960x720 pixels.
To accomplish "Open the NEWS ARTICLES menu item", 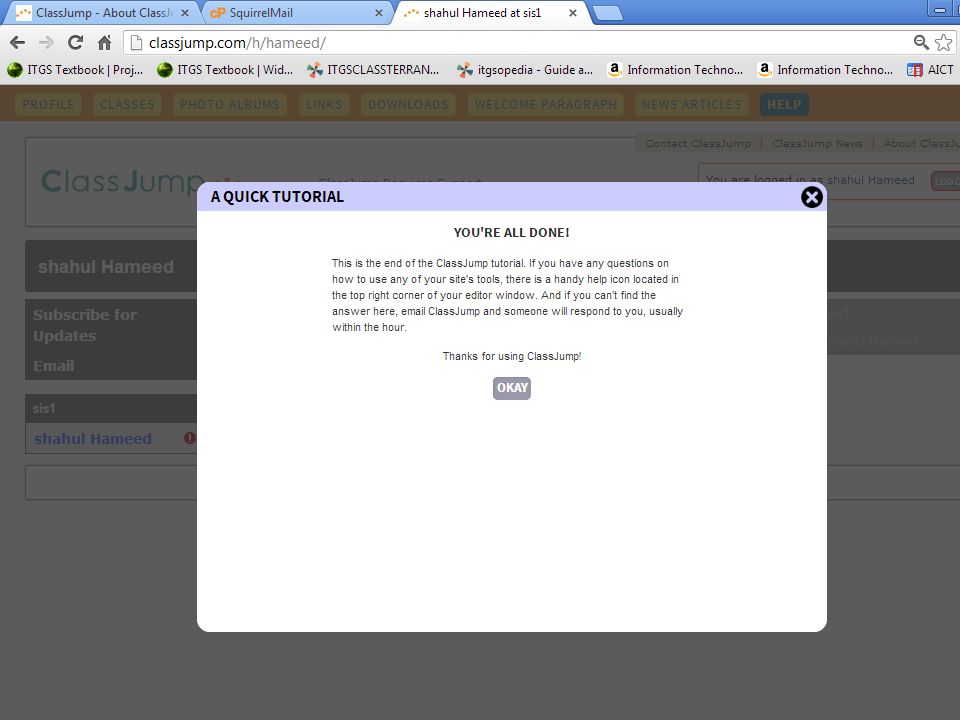I will 691,105.
